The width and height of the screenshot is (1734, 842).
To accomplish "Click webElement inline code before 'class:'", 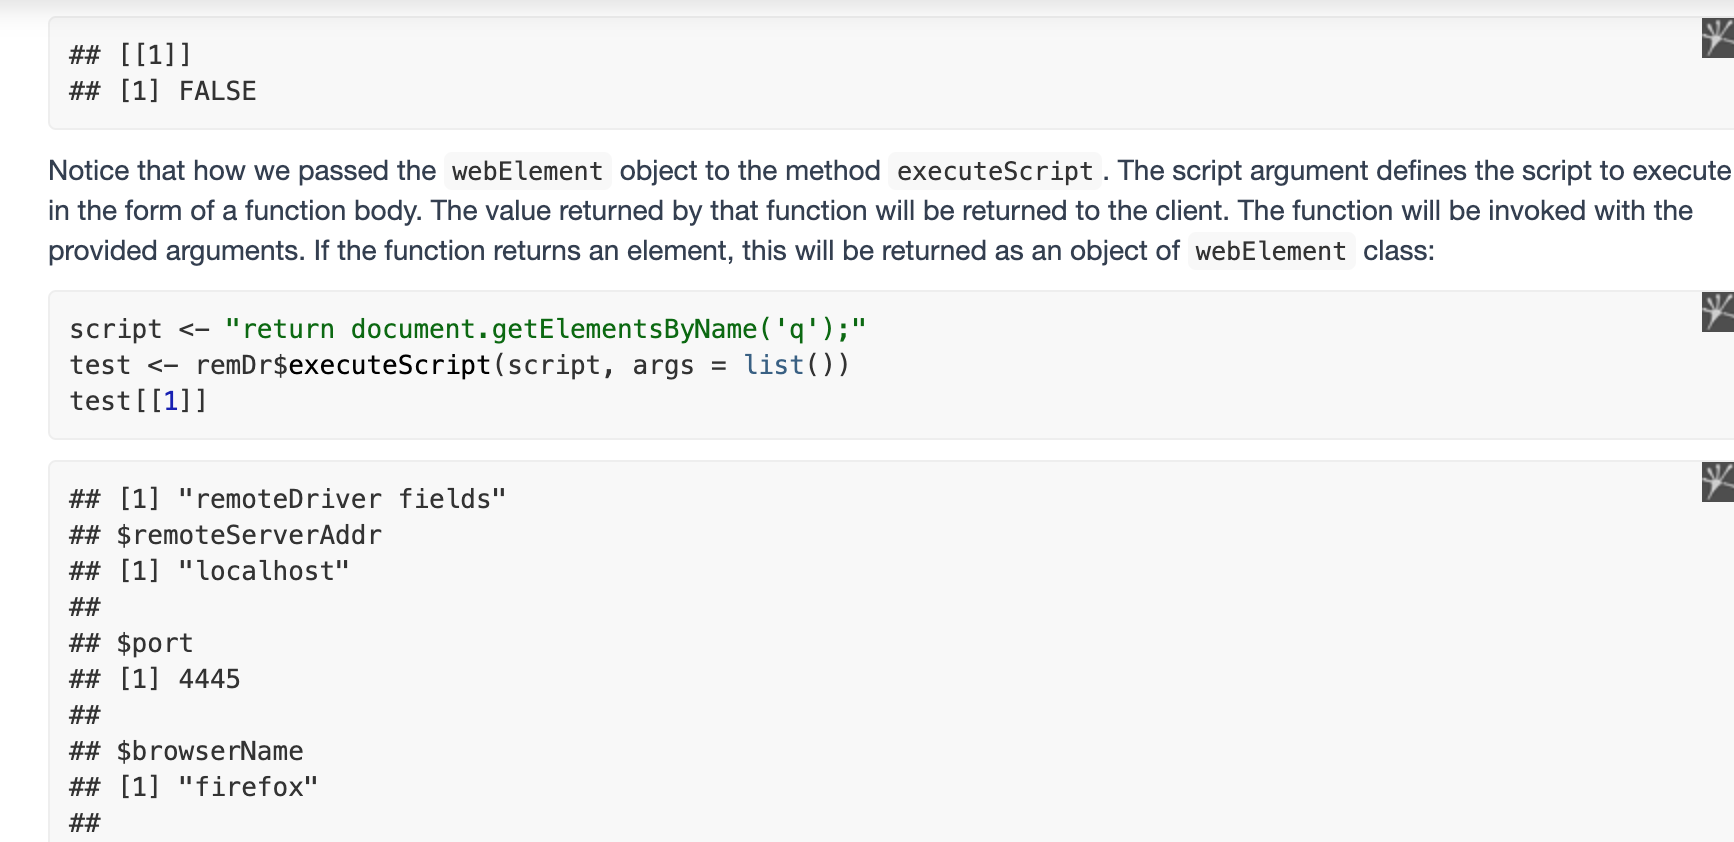I will 1270,251.
